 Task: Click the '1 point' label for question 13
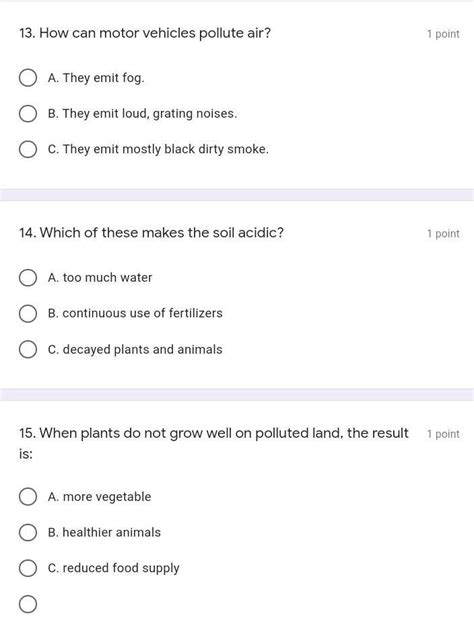pos(443,34)
